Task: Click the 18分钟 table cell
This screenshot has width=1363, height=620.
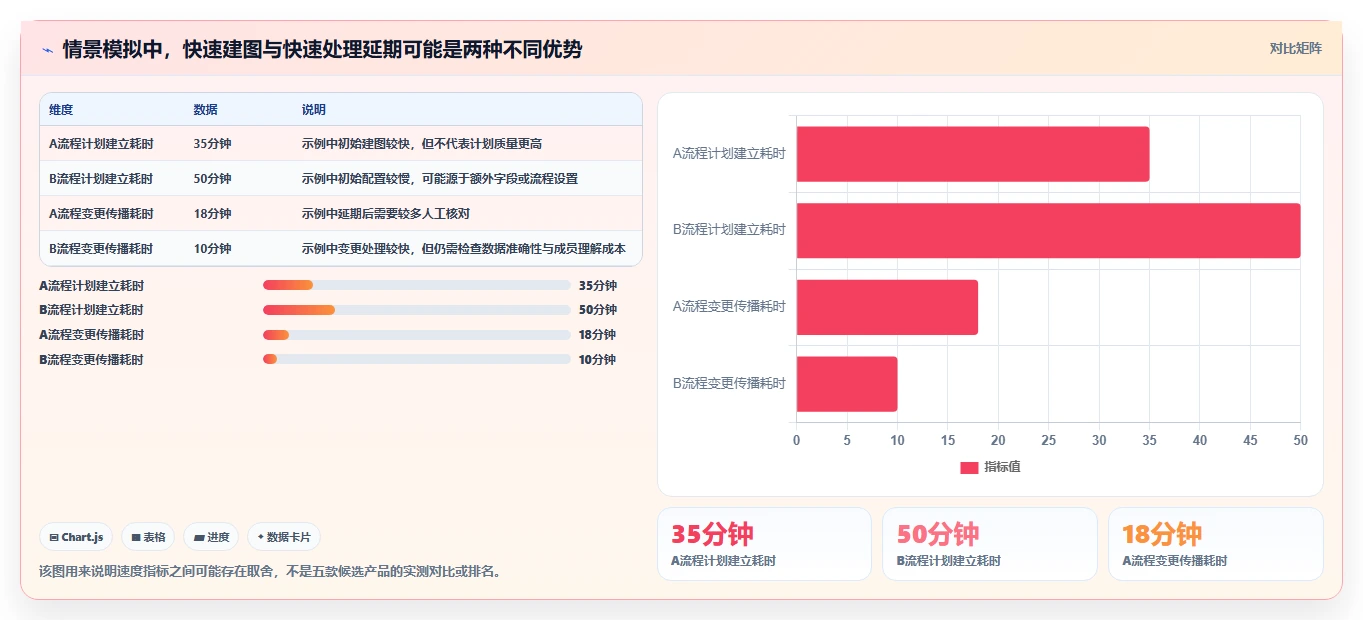Action: 212,214
